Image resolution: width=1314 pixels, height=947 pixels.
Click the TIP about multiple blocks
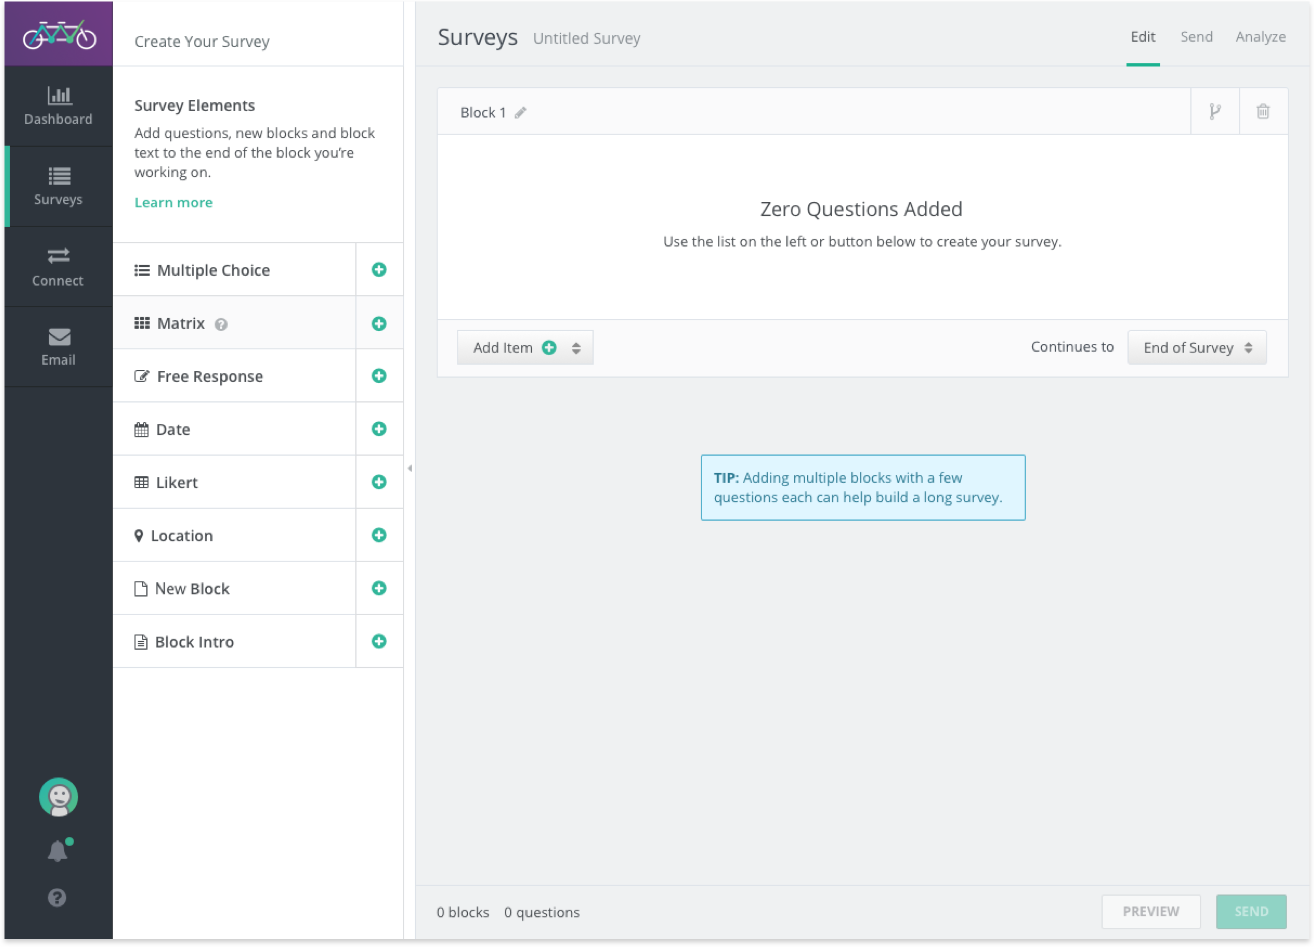pos(863,487)
